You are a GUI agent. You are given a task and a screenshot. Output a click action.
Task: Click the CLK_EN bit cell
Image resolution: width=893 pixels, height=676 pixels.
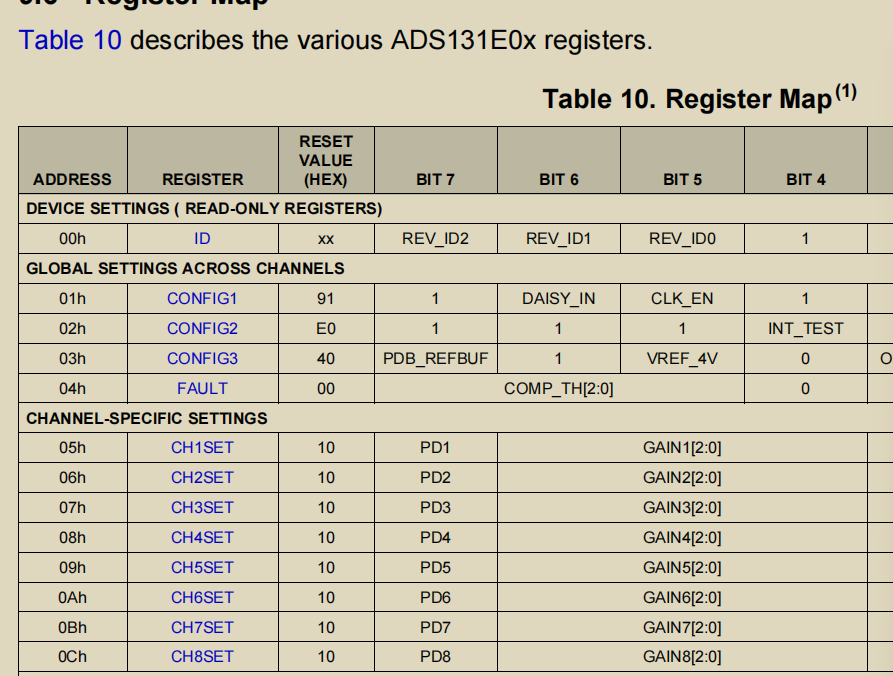click(682, 298)
